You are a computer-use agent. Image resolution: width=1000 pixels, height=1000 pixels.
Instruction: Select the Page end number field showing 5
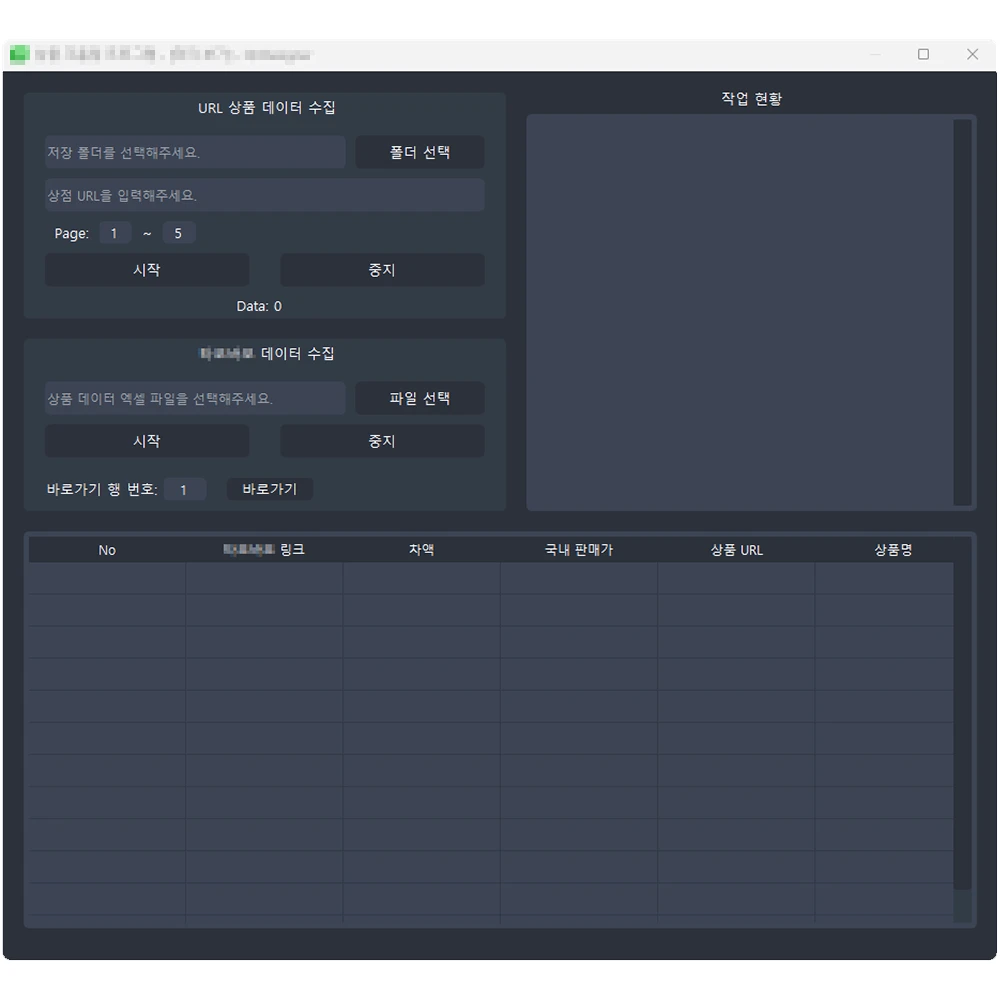179,234
